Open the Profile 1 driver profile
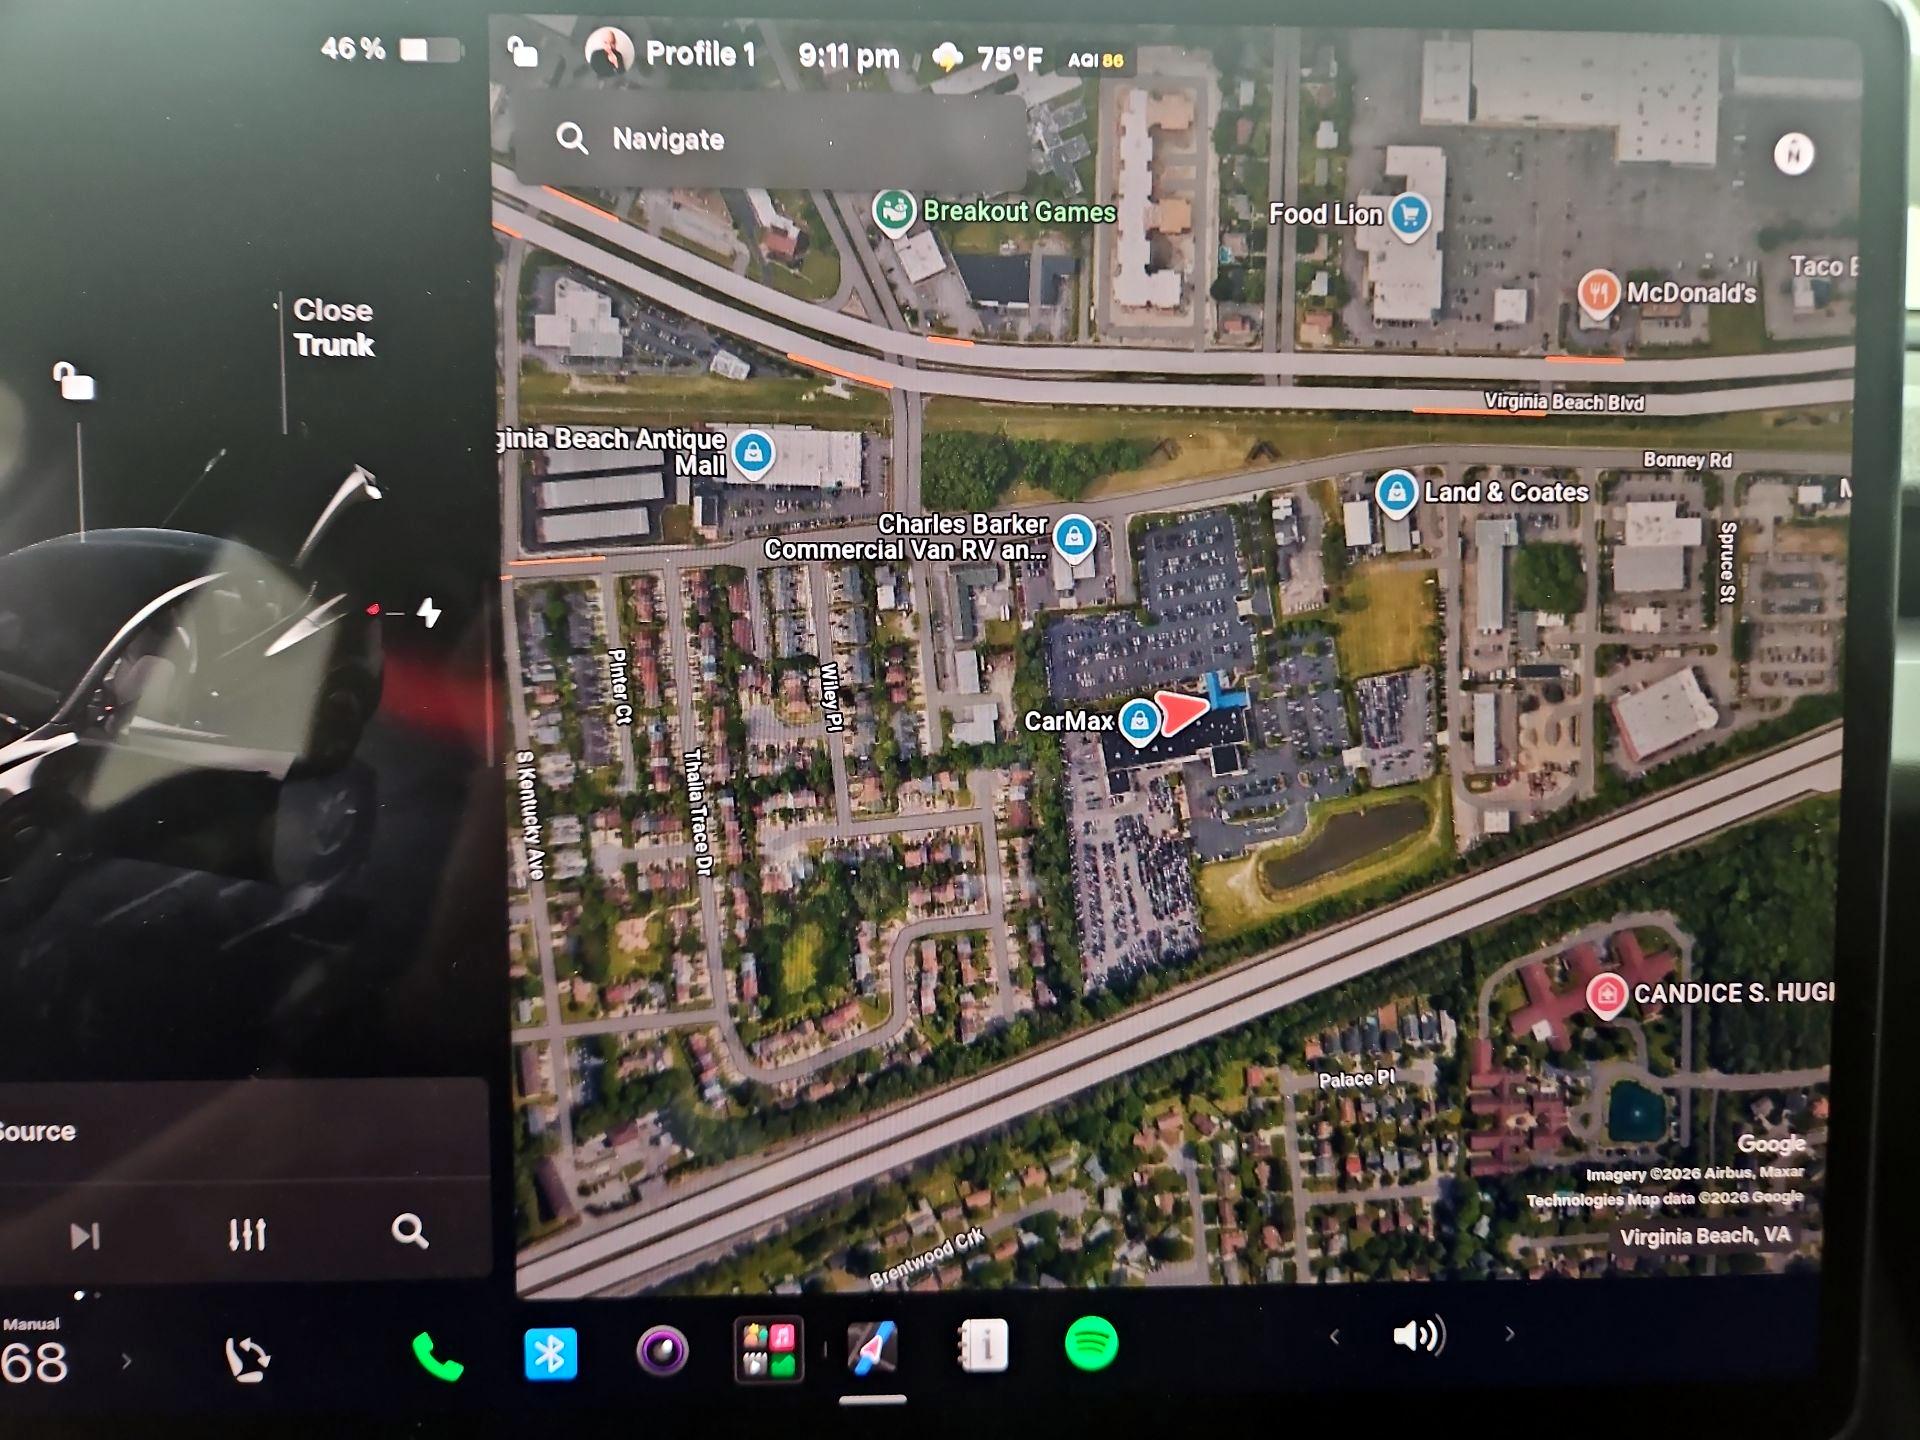Screen dimensions: 1920x1440 (671, 52)
